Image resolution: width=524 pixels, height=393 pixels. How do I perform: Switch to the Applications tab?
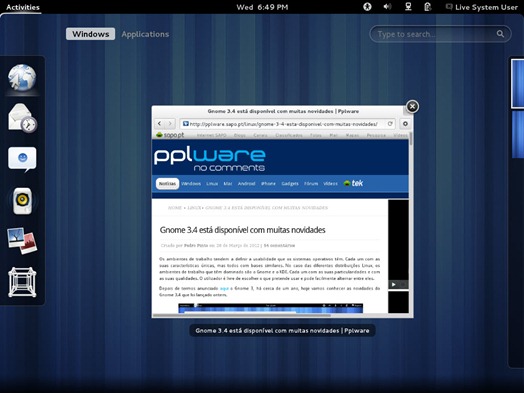point(145,34)
